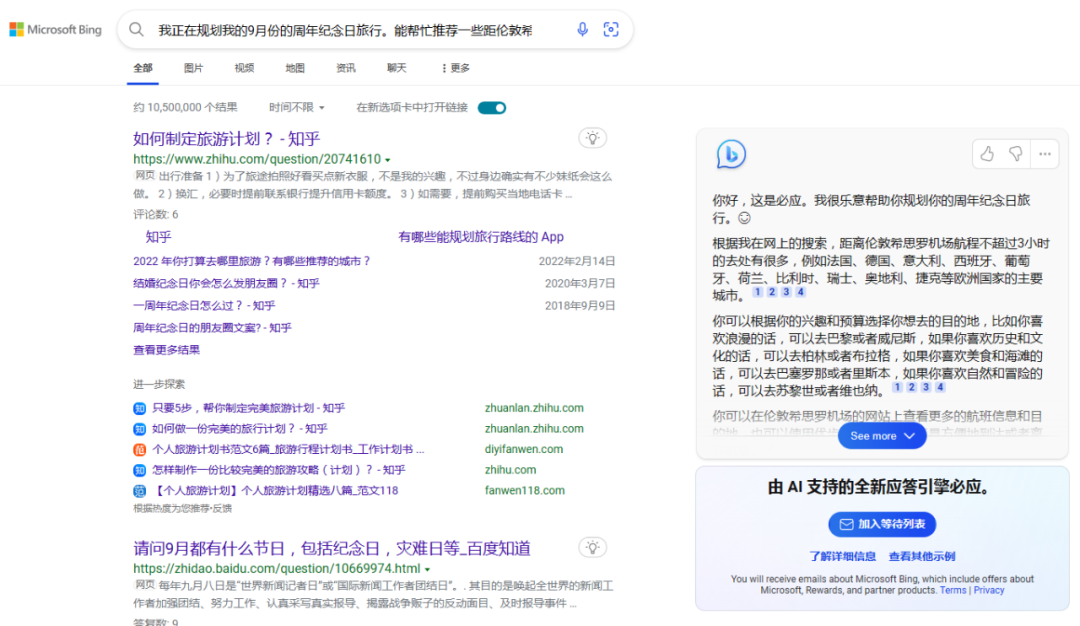Open 2022 年你打算去哪里旅游 link
This screenshot has width=1080, height=626.
click(252, 262)
